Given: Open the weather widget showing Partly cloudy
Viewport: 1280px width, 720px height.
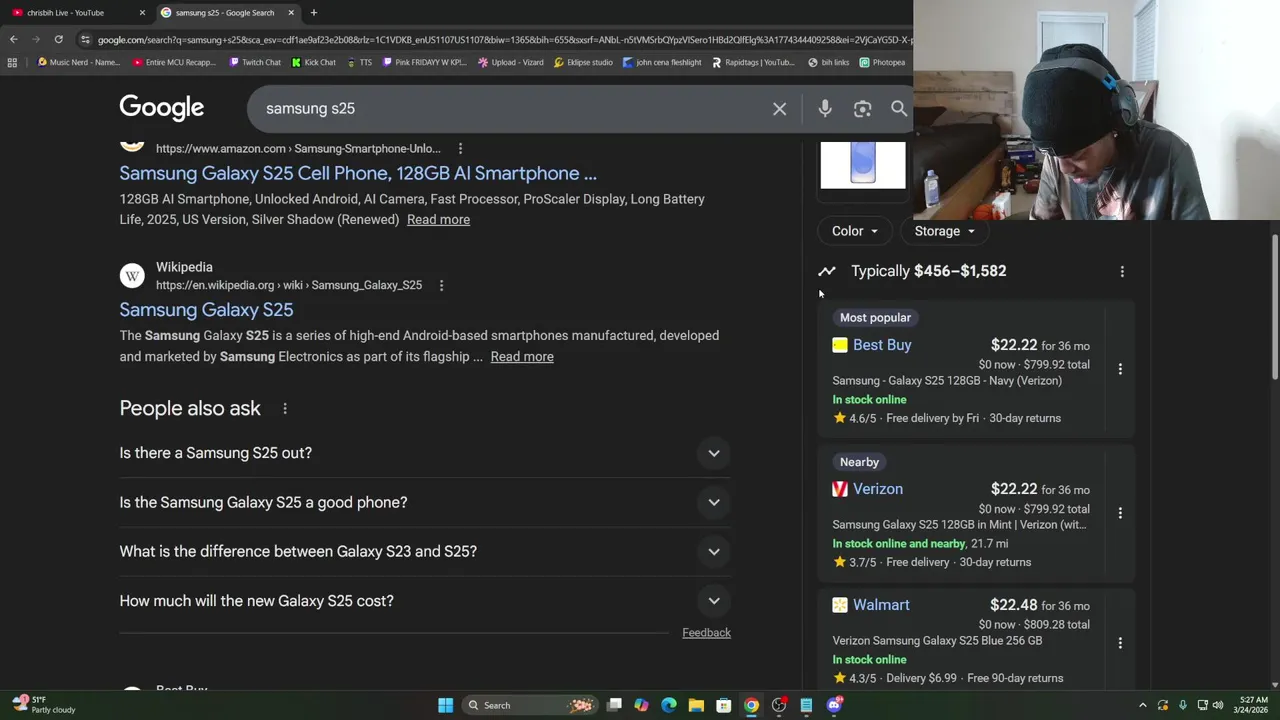Looking at the screenshot, I should 43,705.
